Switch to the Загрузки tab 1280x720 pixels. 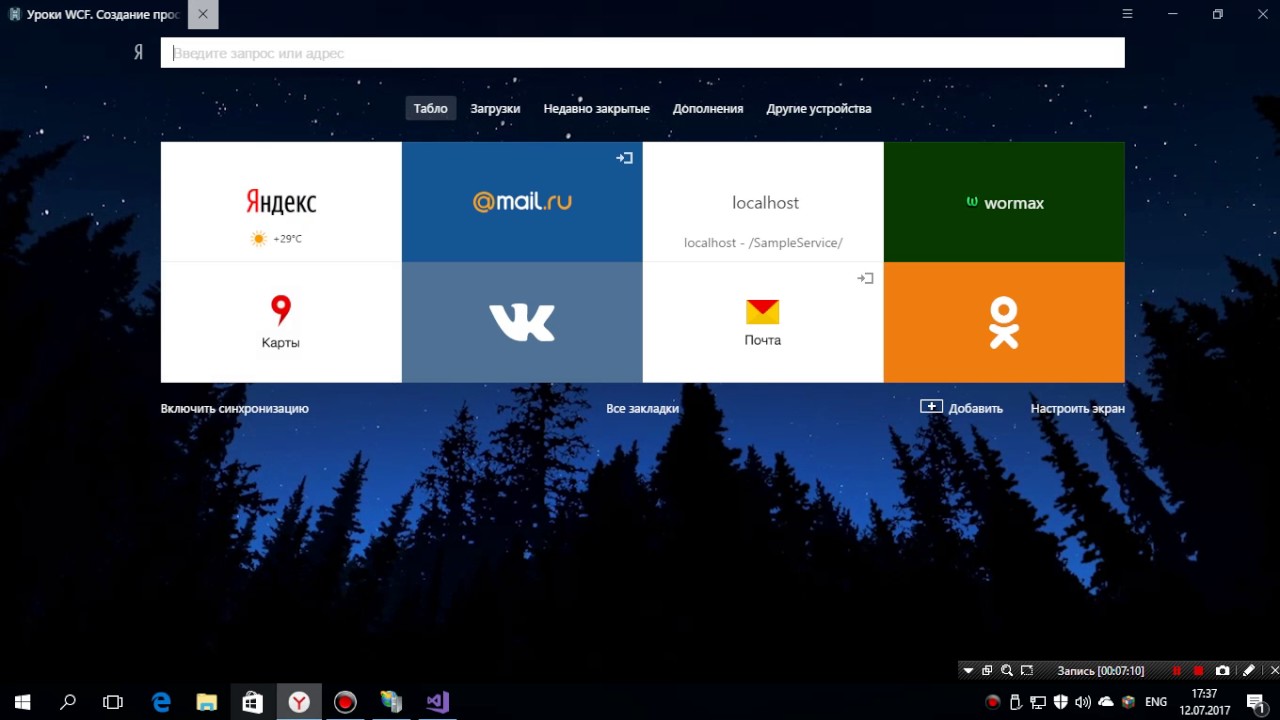coord(495,108)
